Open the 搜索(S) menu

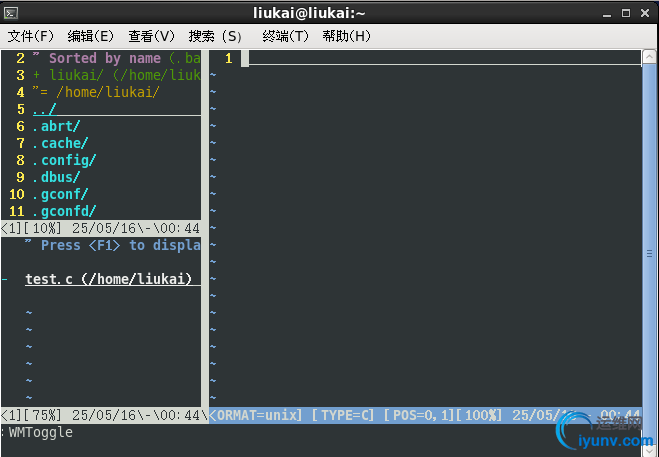click(215, 36)
